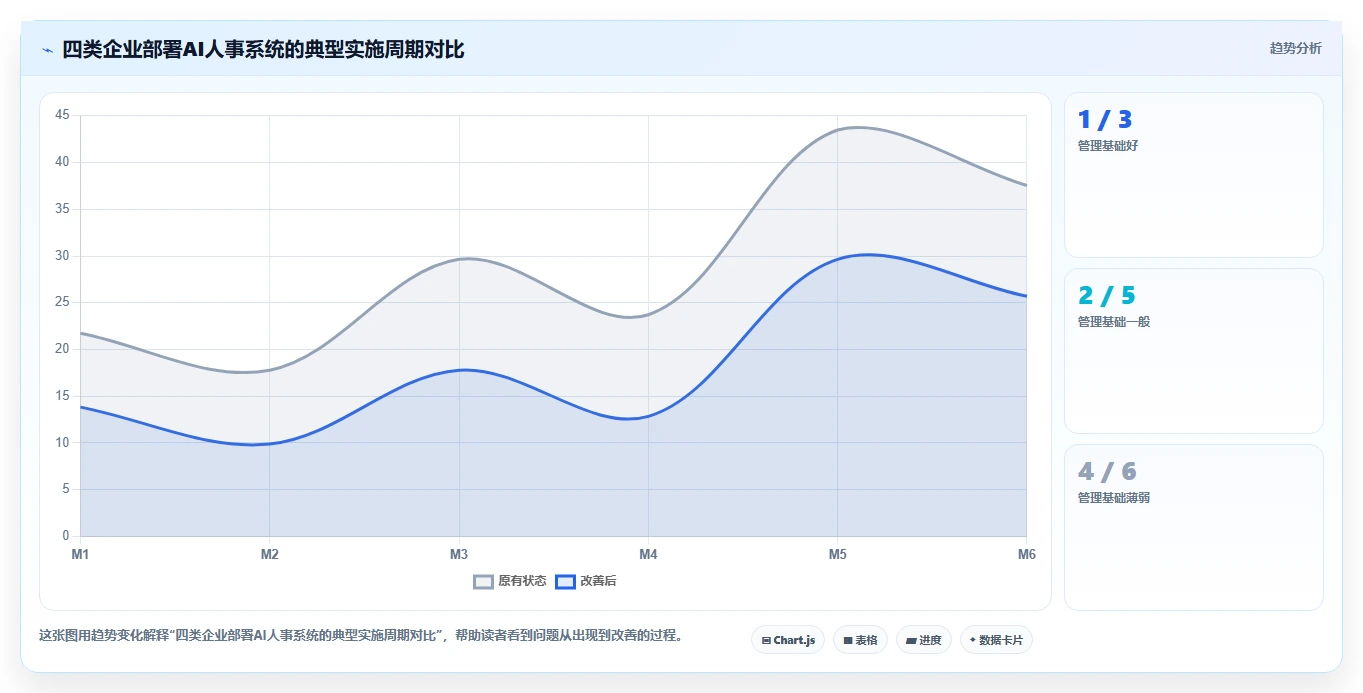
Task: Click the Chart.js tag
Action: coord(788,640)
